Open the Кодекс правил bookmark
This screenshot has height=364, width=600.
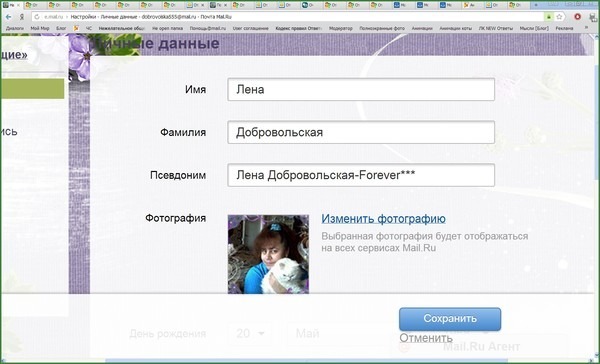tap(298, 28)
